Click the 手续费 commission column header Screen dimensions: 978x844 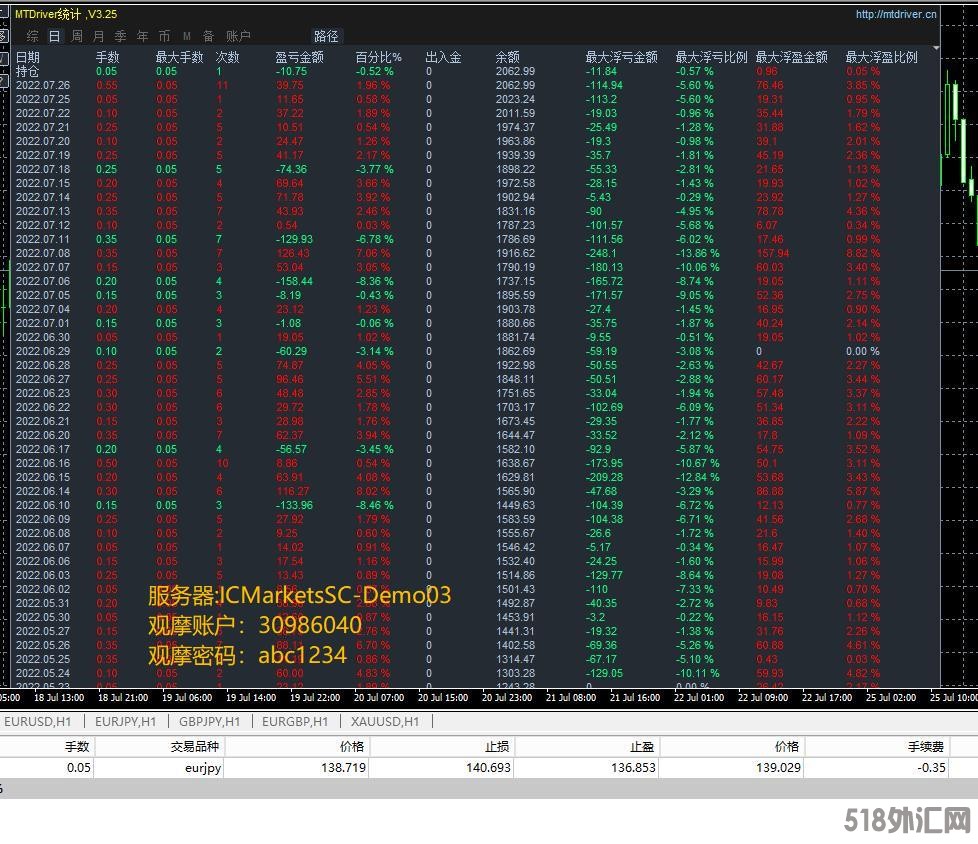point(926,747)
